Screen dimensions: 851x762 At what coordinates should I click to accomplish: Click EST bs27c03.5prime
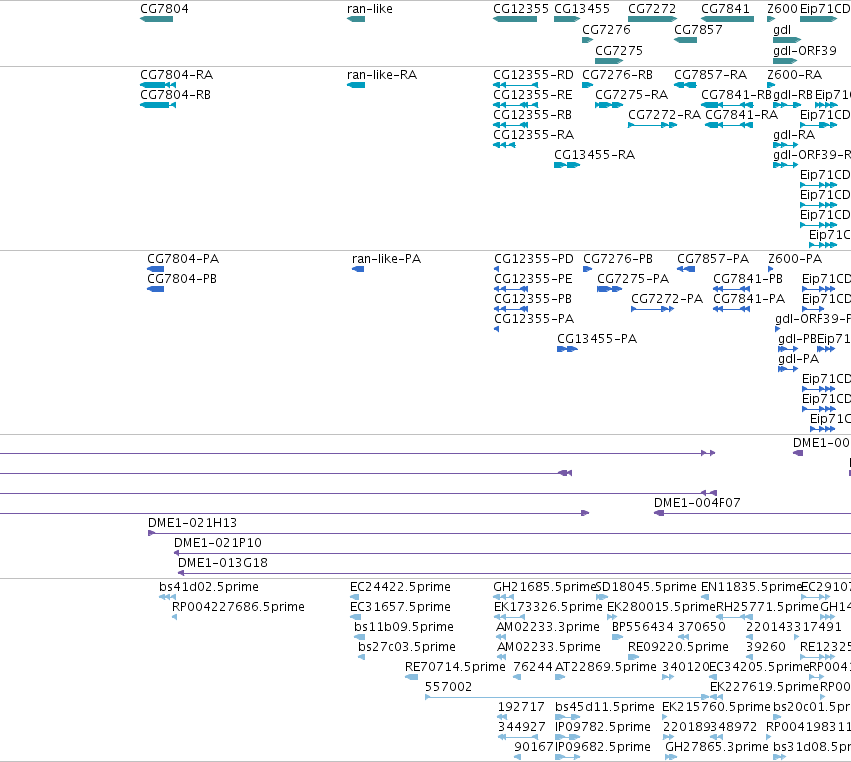click(407, 647)
